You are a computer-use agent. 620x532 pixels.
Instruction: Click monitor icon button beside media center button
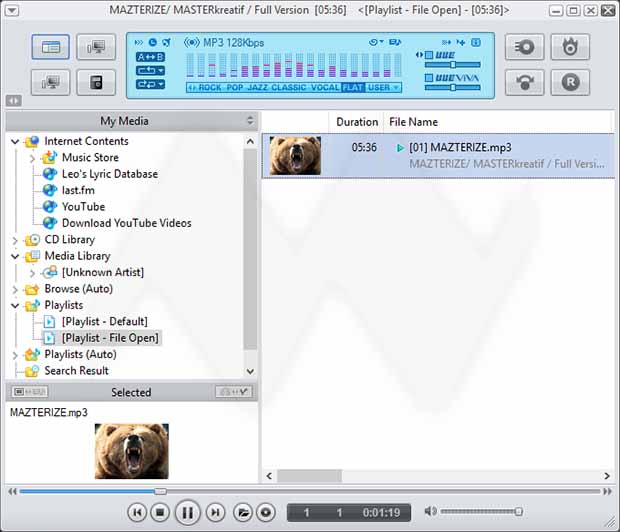(96, 47)
